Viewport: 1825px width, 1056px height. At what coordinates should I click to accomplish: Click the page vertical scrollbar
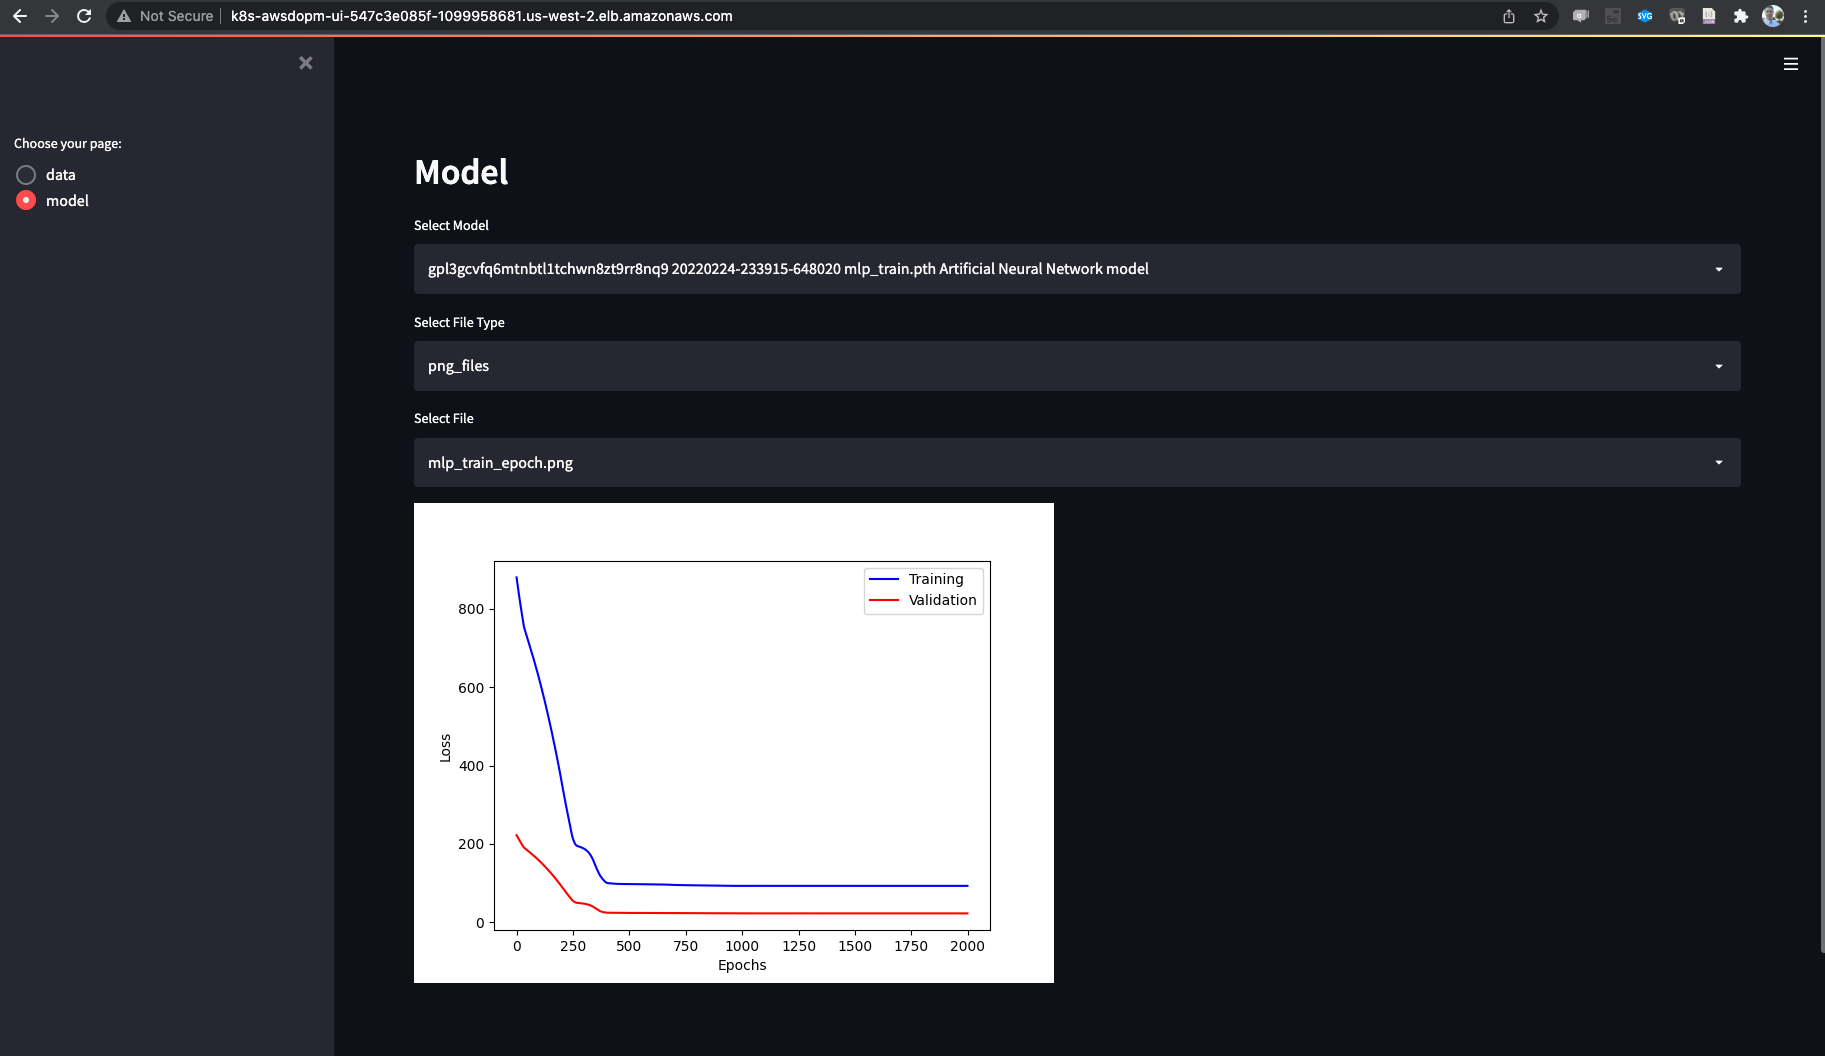[1821, 495]
